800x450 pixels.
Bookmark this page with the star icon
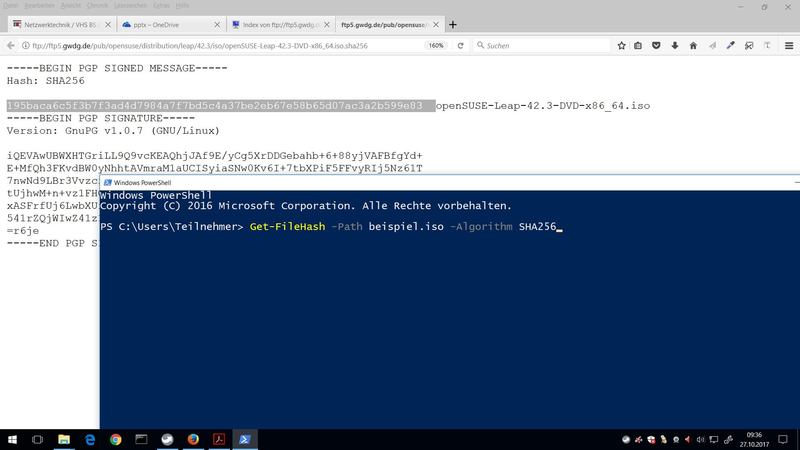click(x=621, y=45)
